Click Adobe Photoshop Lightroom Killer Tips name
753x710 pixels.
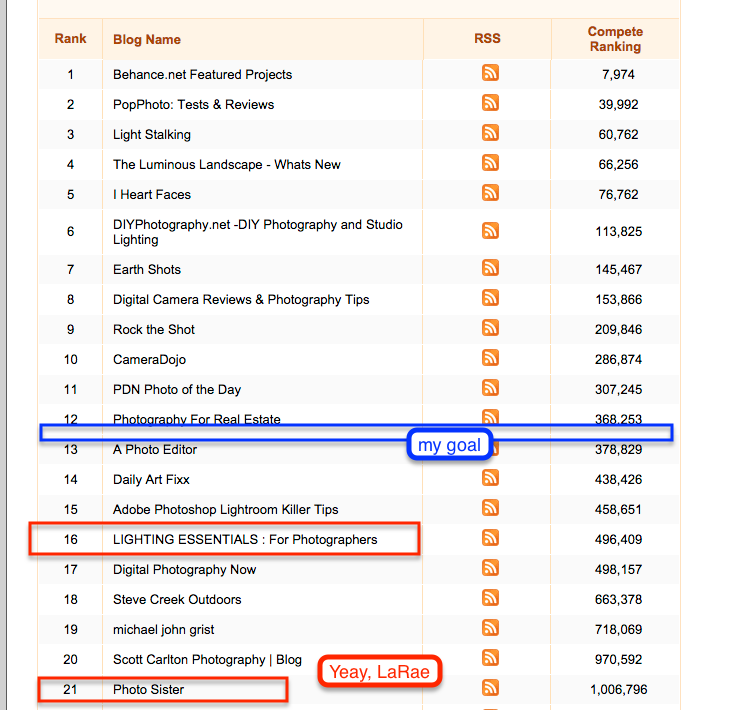click(226, 510)
